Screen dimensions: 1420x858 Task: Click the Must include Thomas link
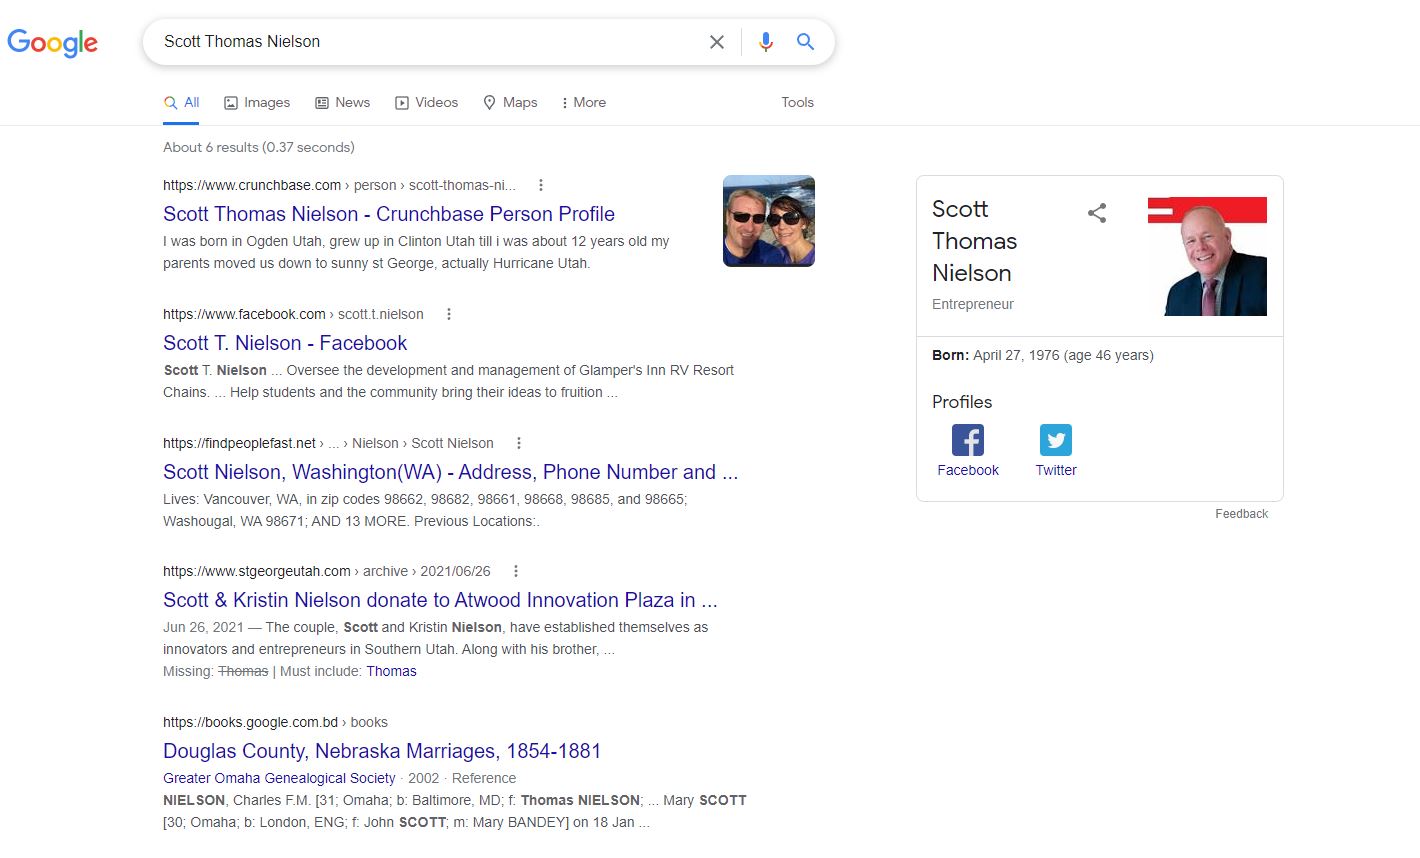[x=391, y=671]
